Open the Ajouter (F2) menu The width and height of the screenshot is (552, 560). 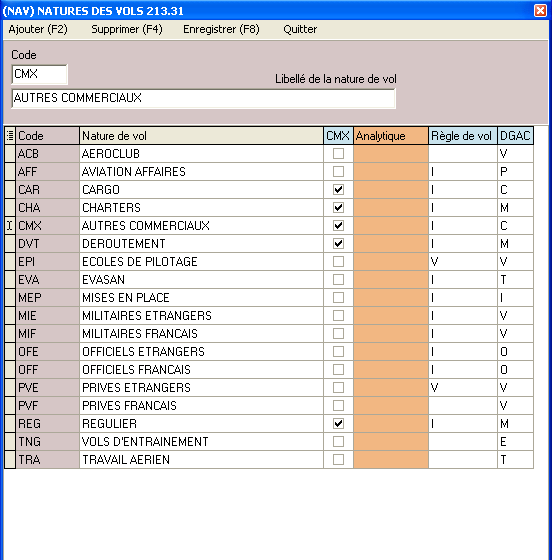tap(38, 29)
